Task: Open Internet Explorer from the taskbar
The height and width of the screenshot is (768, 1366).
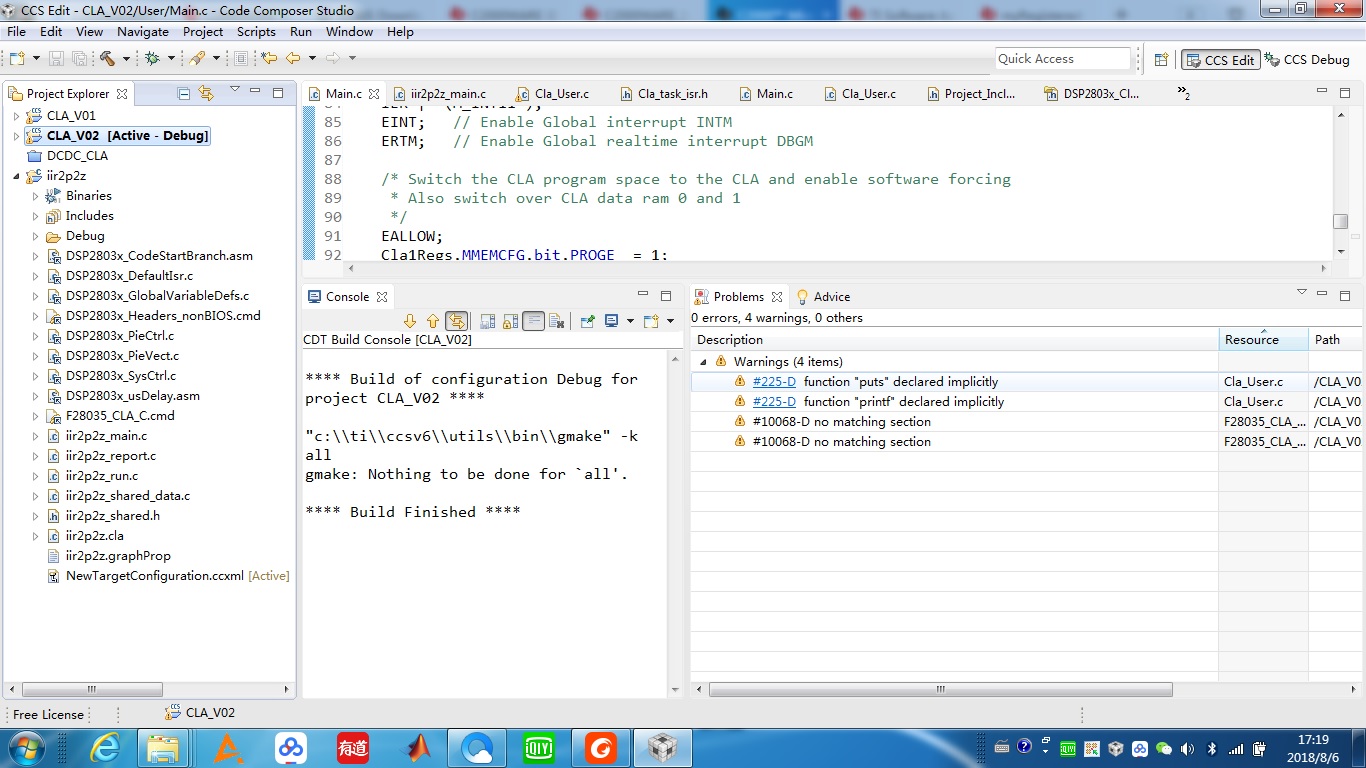Action: [x=105, y=748]
